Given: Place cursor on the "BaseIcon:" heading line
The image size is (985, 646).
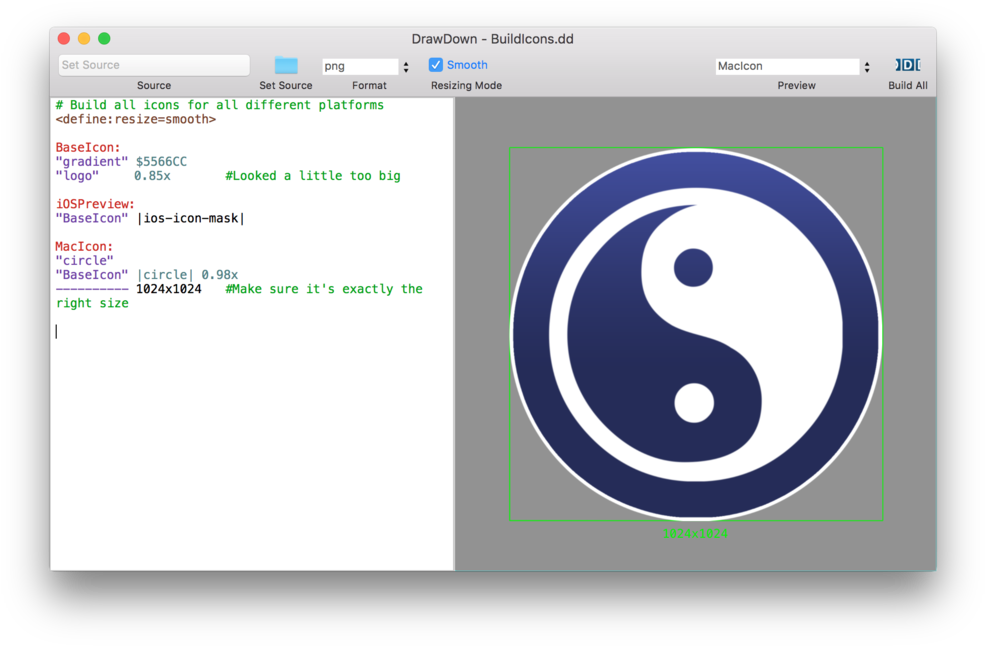Looking at the screenshot, I should 88,147.
